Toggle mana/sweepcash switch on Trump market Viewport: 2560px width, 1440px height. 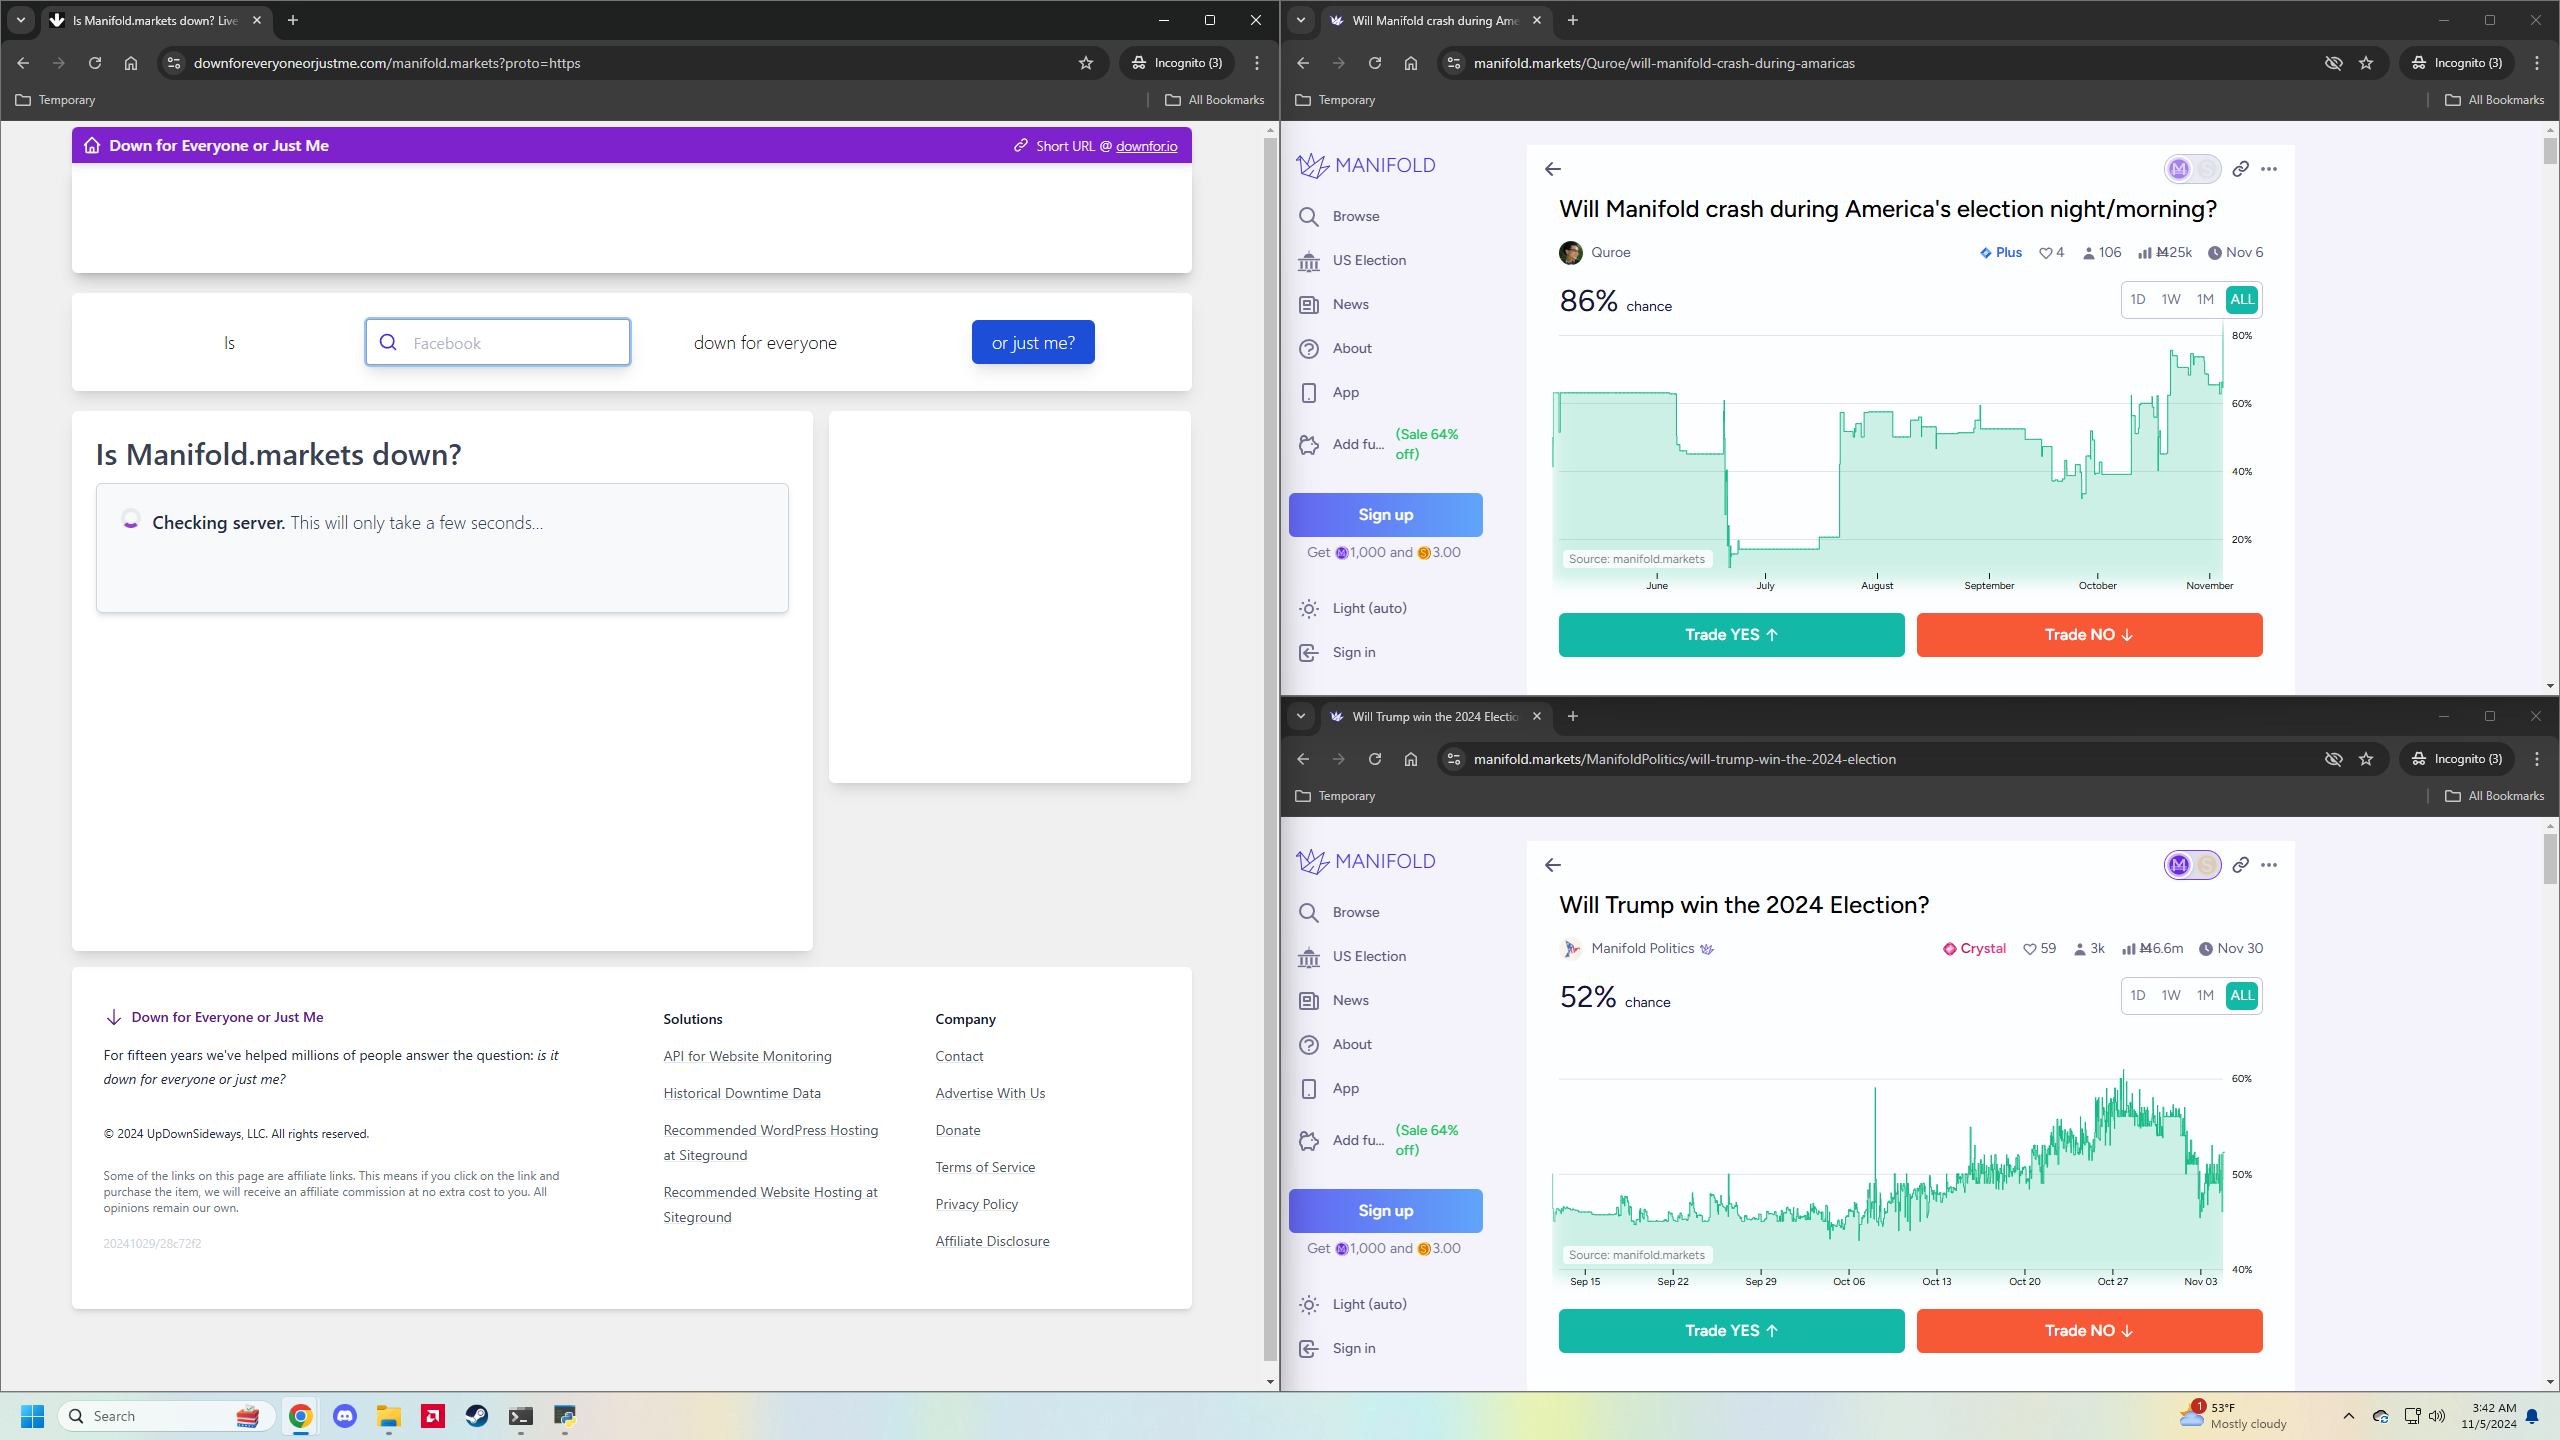pyautogui.click(x=2193, y=865)
